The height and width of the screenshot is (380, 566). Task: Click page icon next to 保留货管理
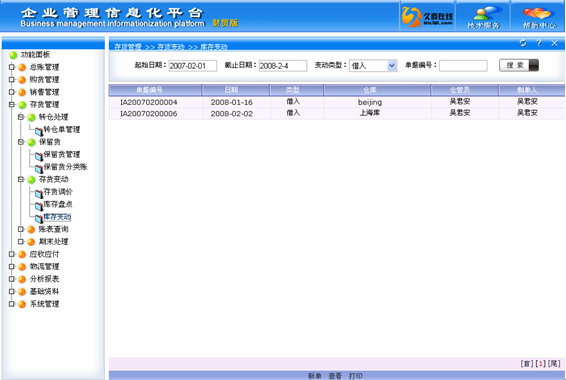pyautogui.click(x=39, y=156)
